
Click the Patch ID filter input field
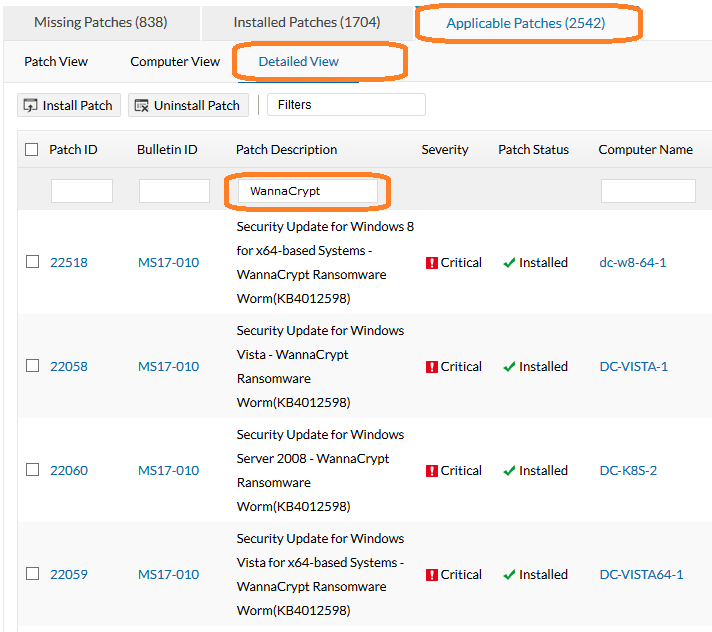pos(82,191)
